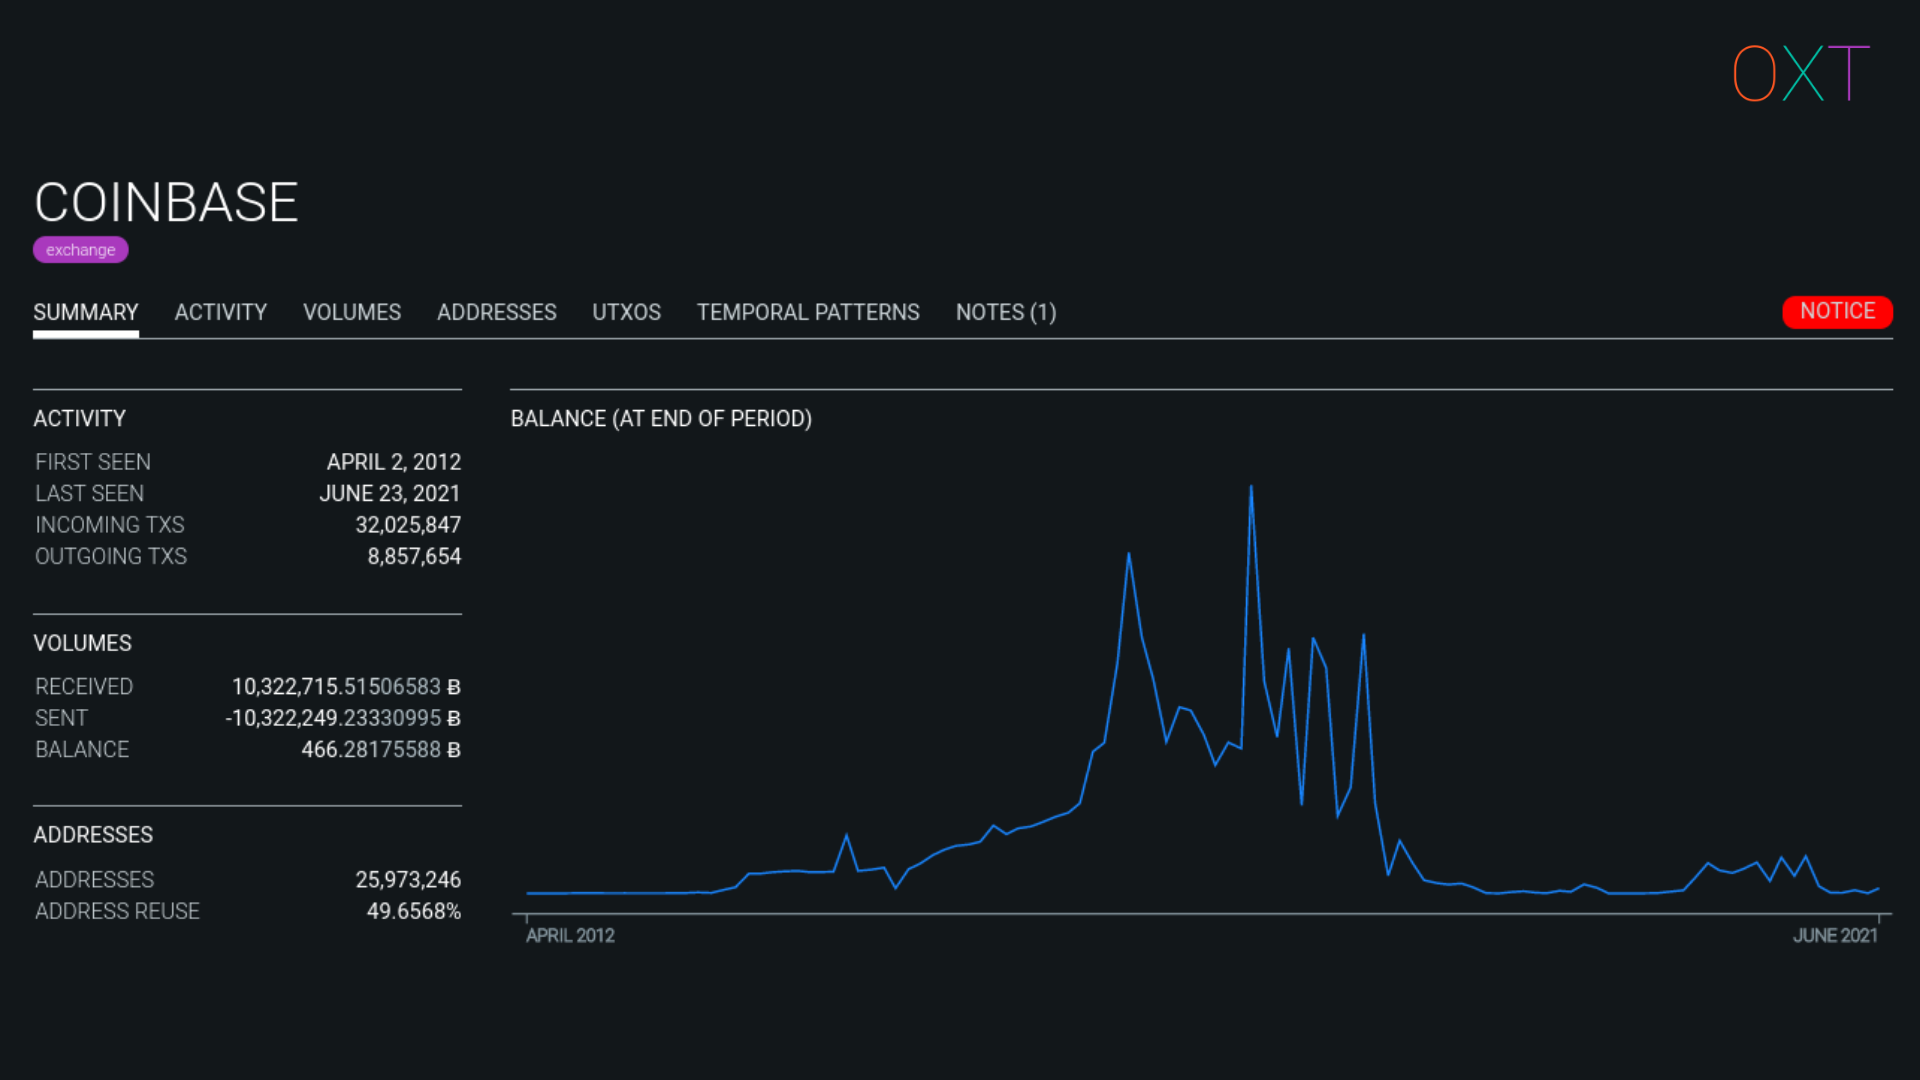Open the Temporal Patterns tab
The height and width of the screenshot is (1080, 1920).
coord(807,312)
